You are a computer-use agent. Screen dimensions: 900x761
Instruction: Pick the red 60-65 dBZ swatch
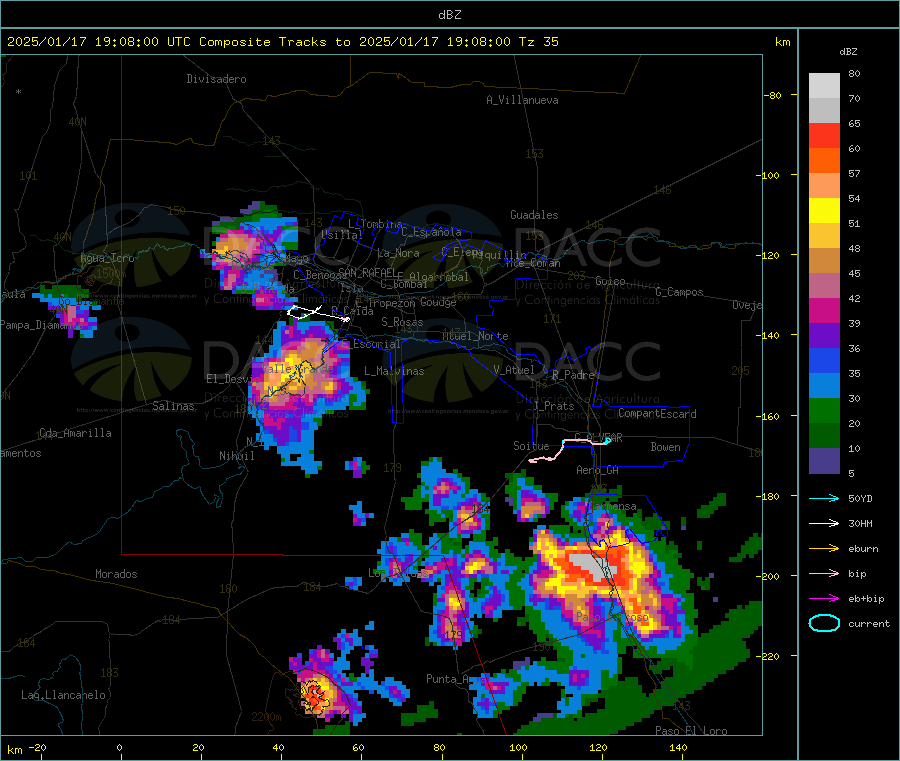(x=824, y=135)
